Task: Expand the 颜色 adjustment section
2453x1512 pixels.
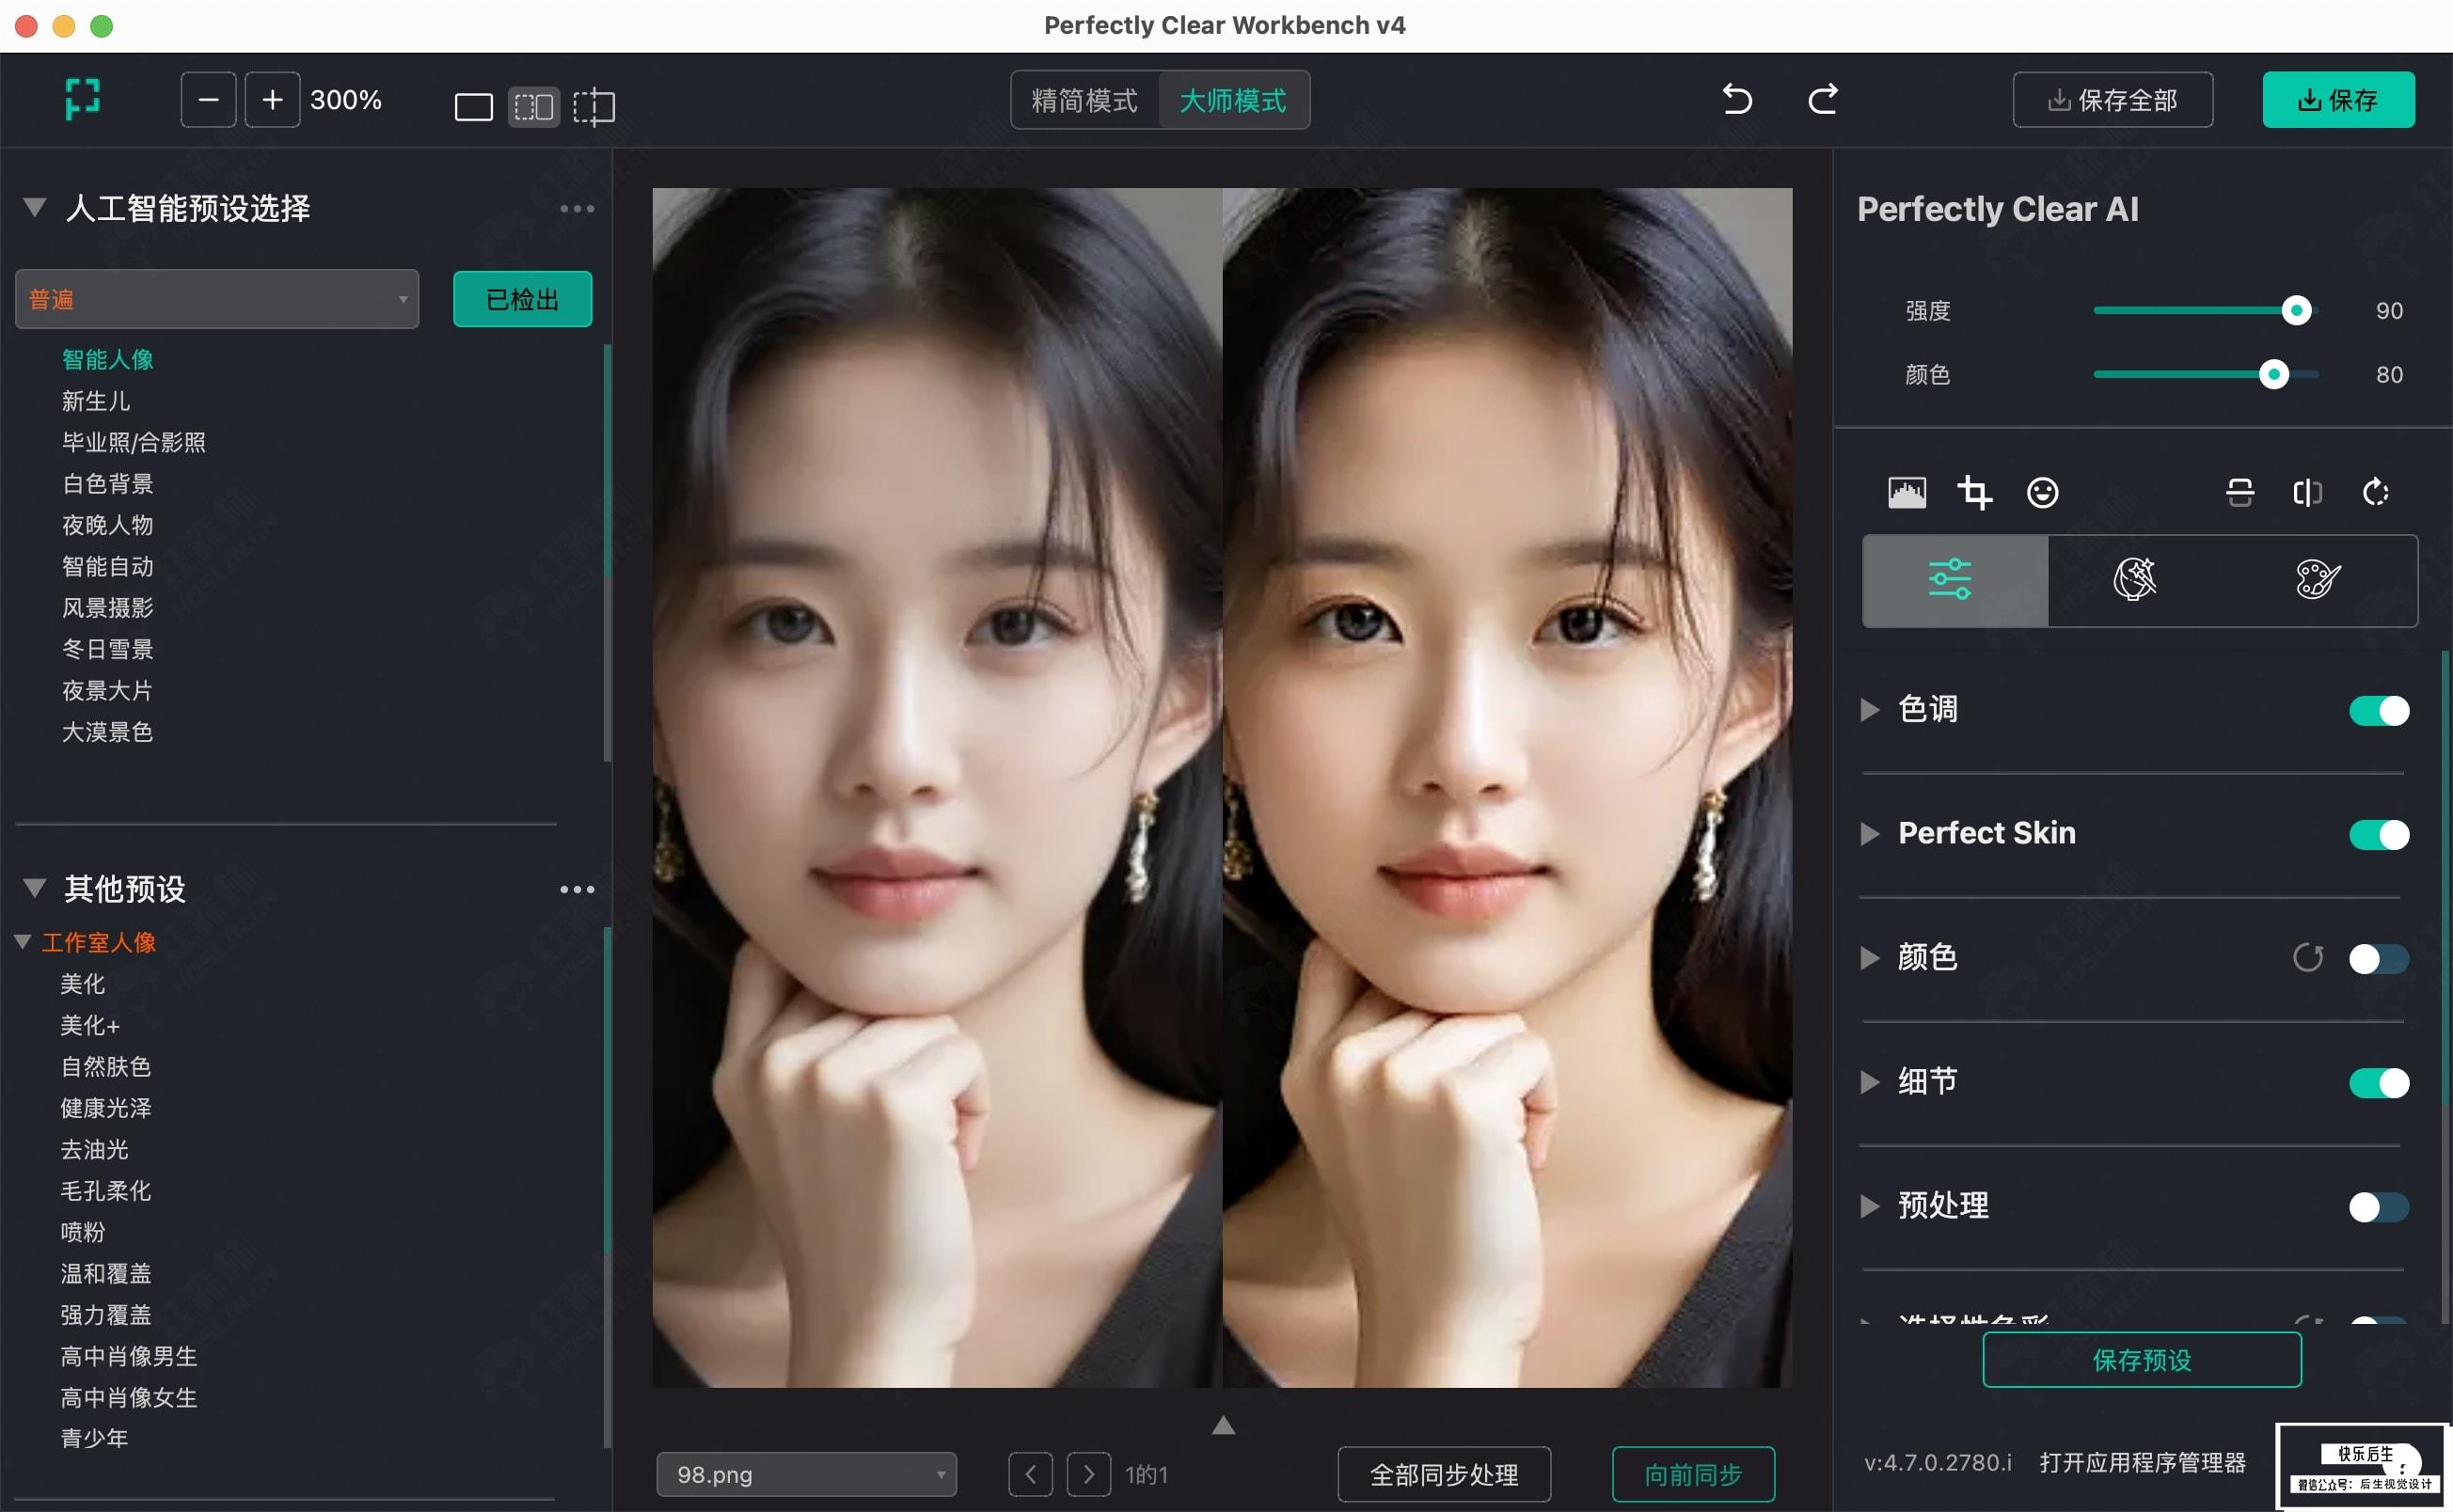Action: pyautogui.click(x=1869, y=958)
